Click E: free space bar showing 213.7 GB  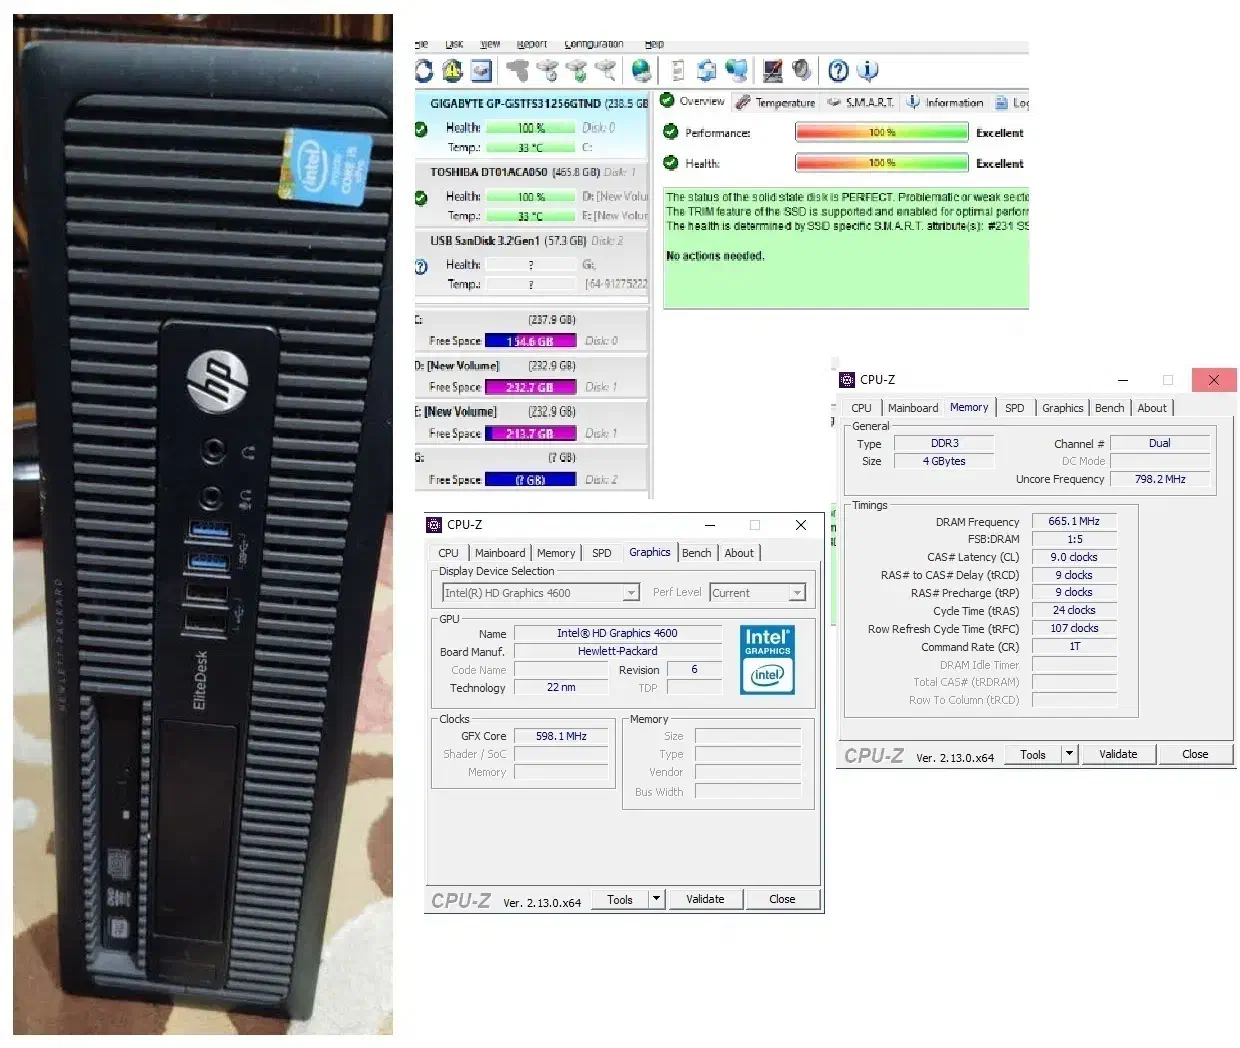point(530,433)
